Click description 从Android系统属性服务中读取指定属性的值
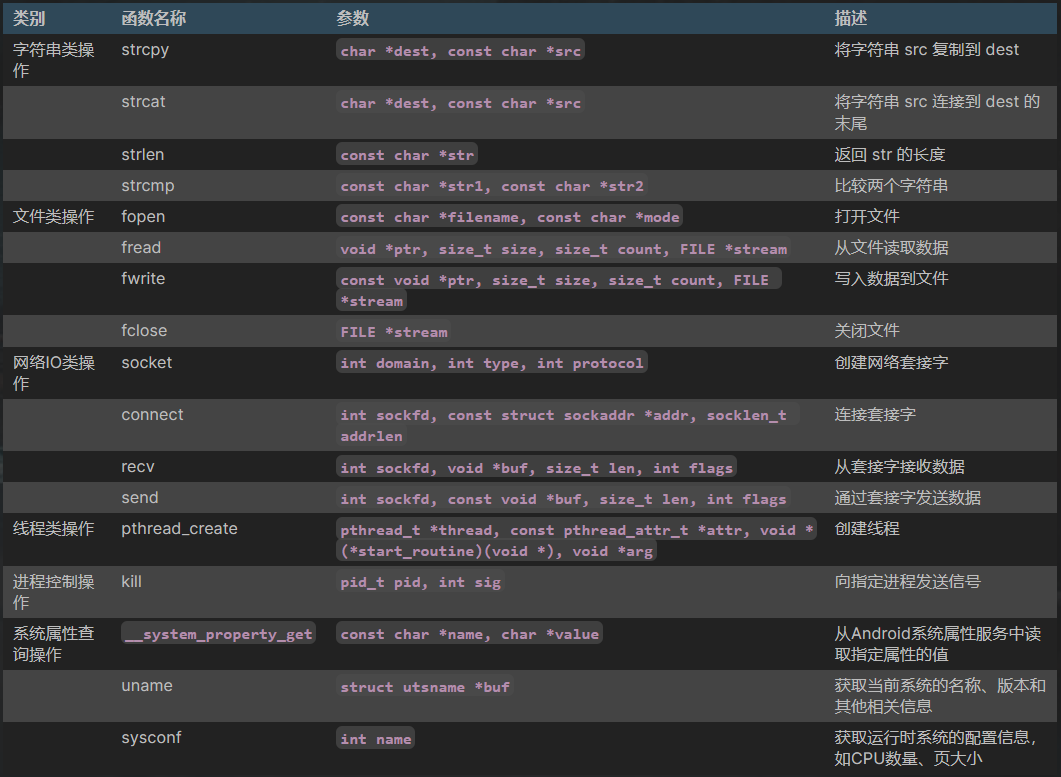 (938, 644)
